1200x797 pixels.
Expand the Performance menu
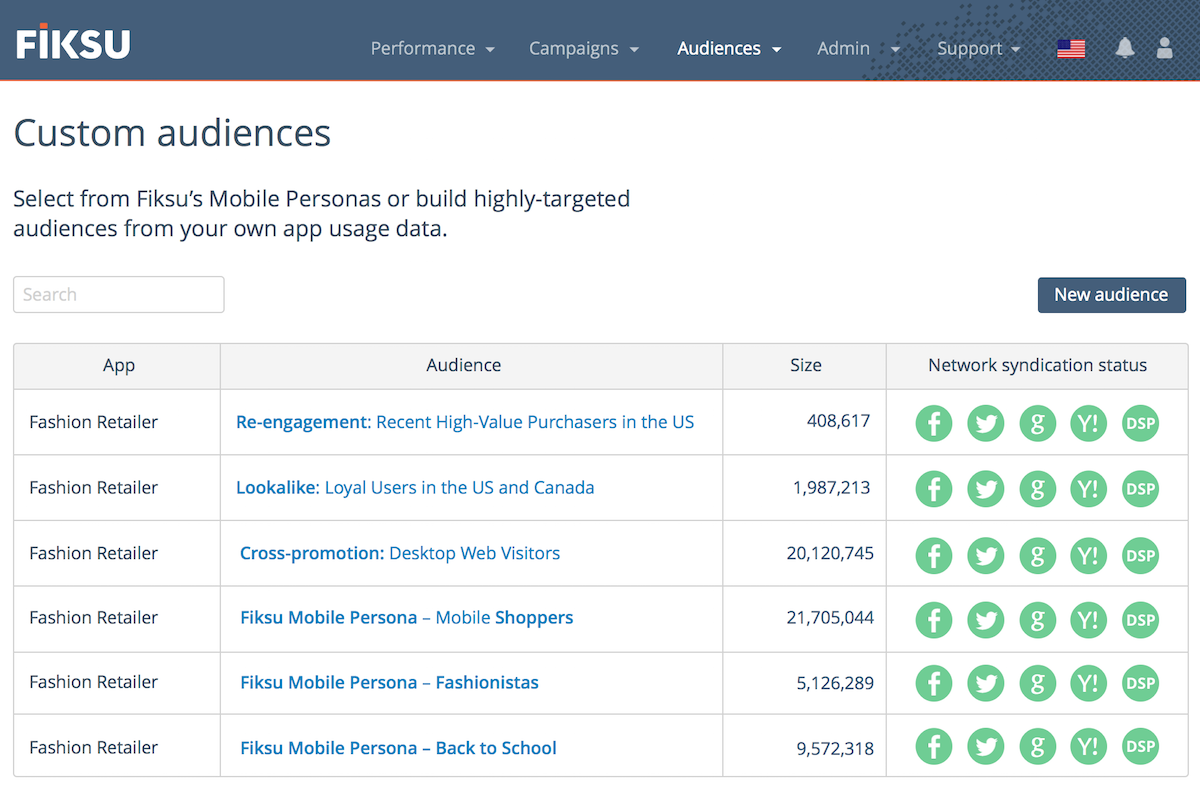[433, 48]
